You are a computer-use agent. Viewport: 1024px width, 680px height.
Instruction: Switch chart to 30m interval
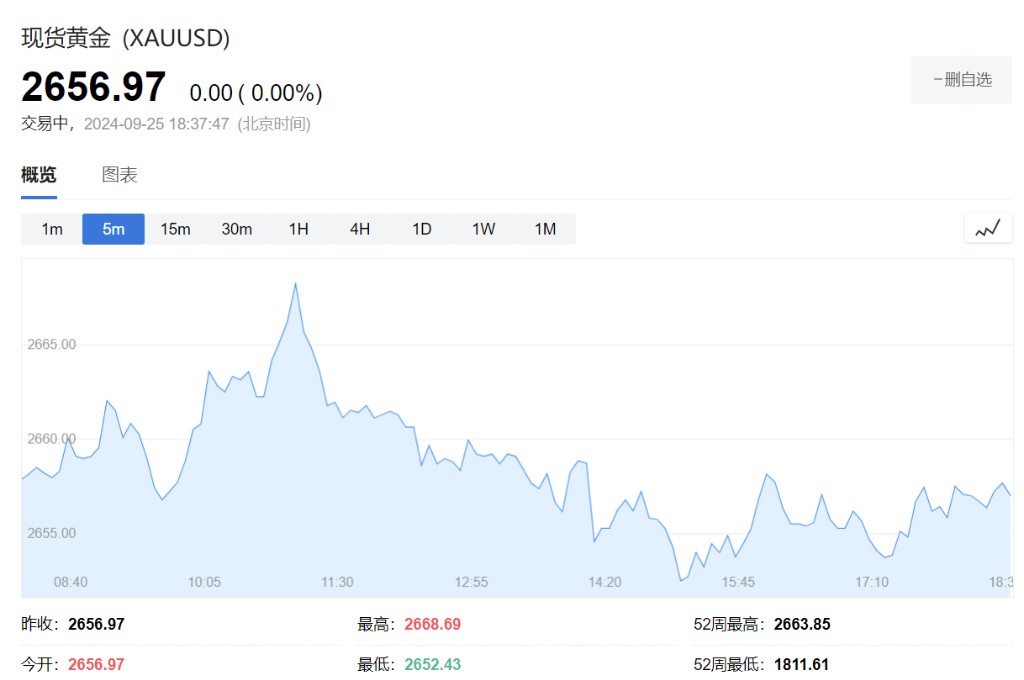237,229
